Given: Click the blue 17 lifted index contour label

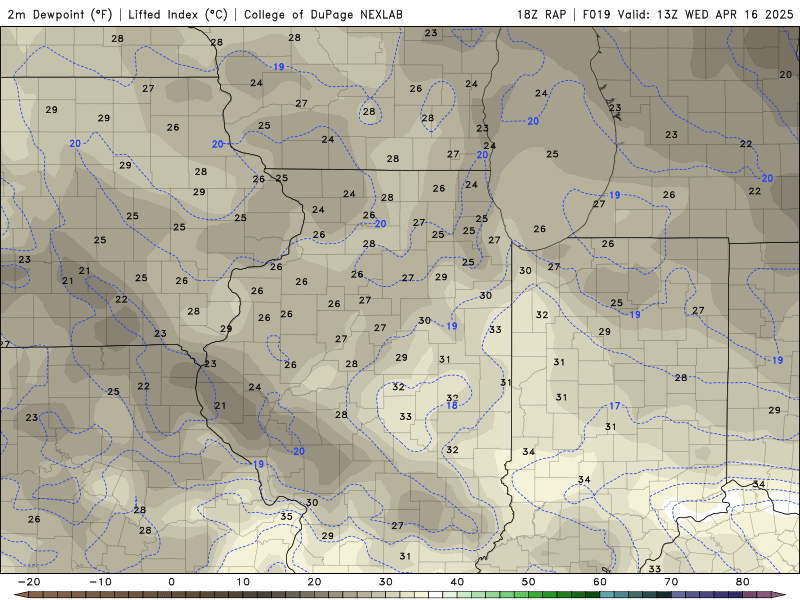Looking at the screenshot, I should click(614, 406).
